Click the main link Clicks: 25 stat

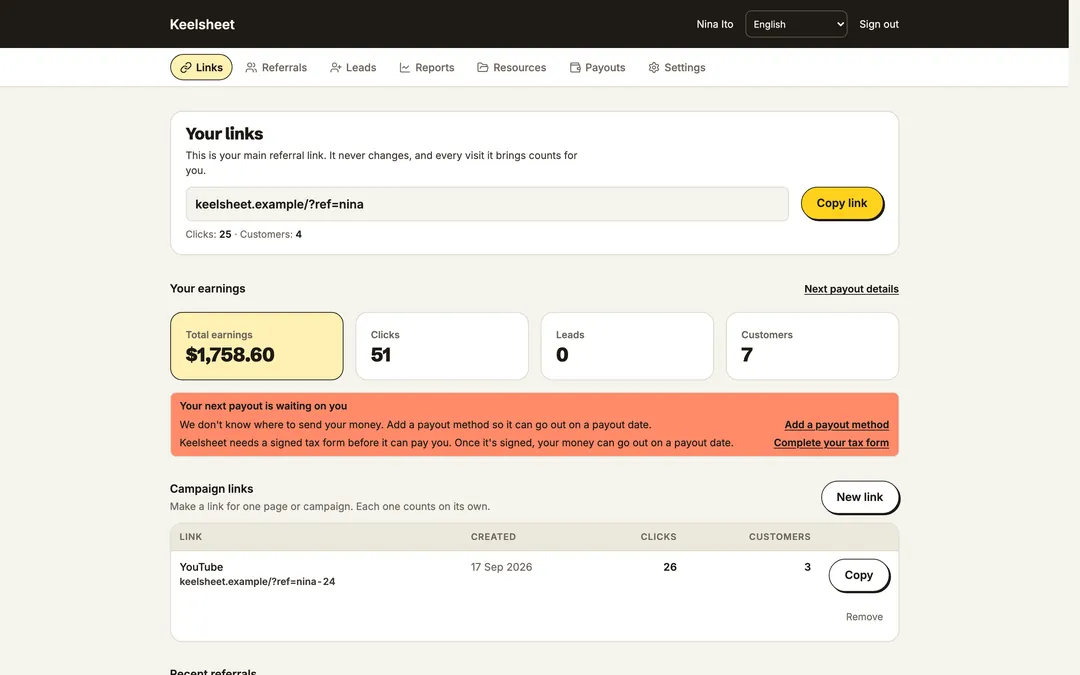[x=208, y=234]
